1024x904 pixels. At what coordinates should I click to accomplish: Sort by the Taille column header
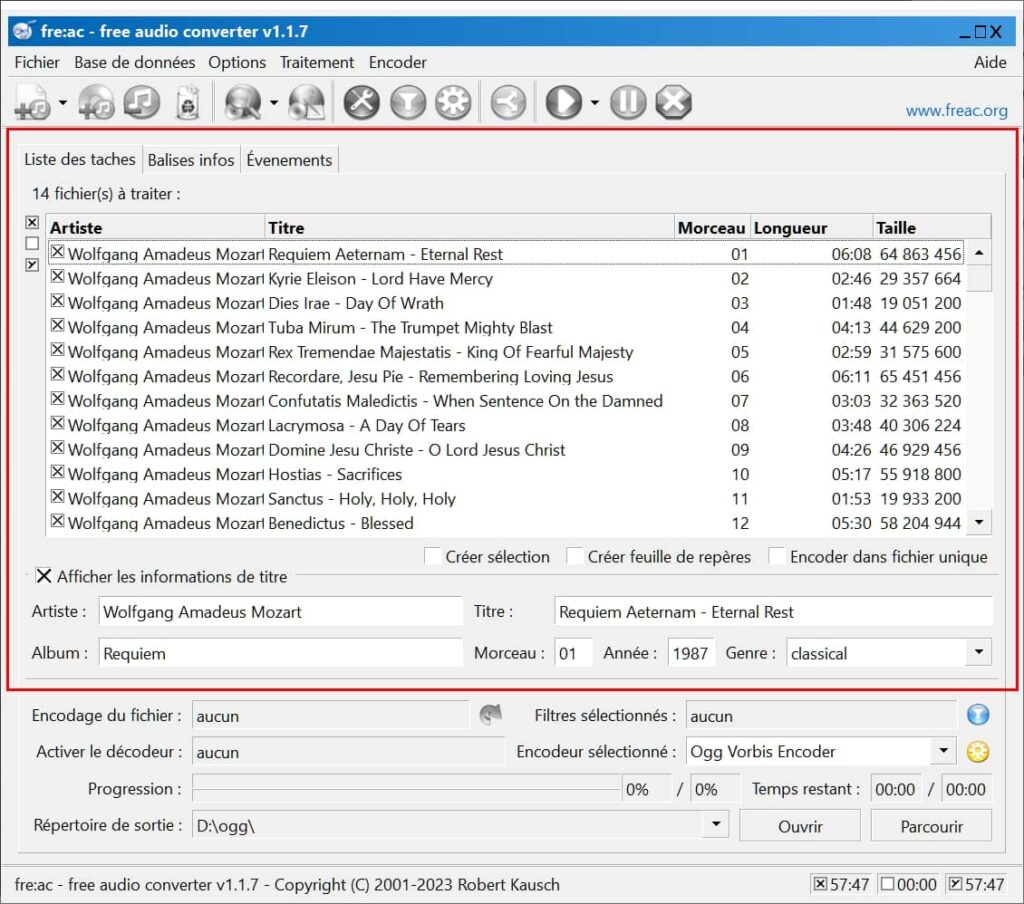tap(931, 227)
